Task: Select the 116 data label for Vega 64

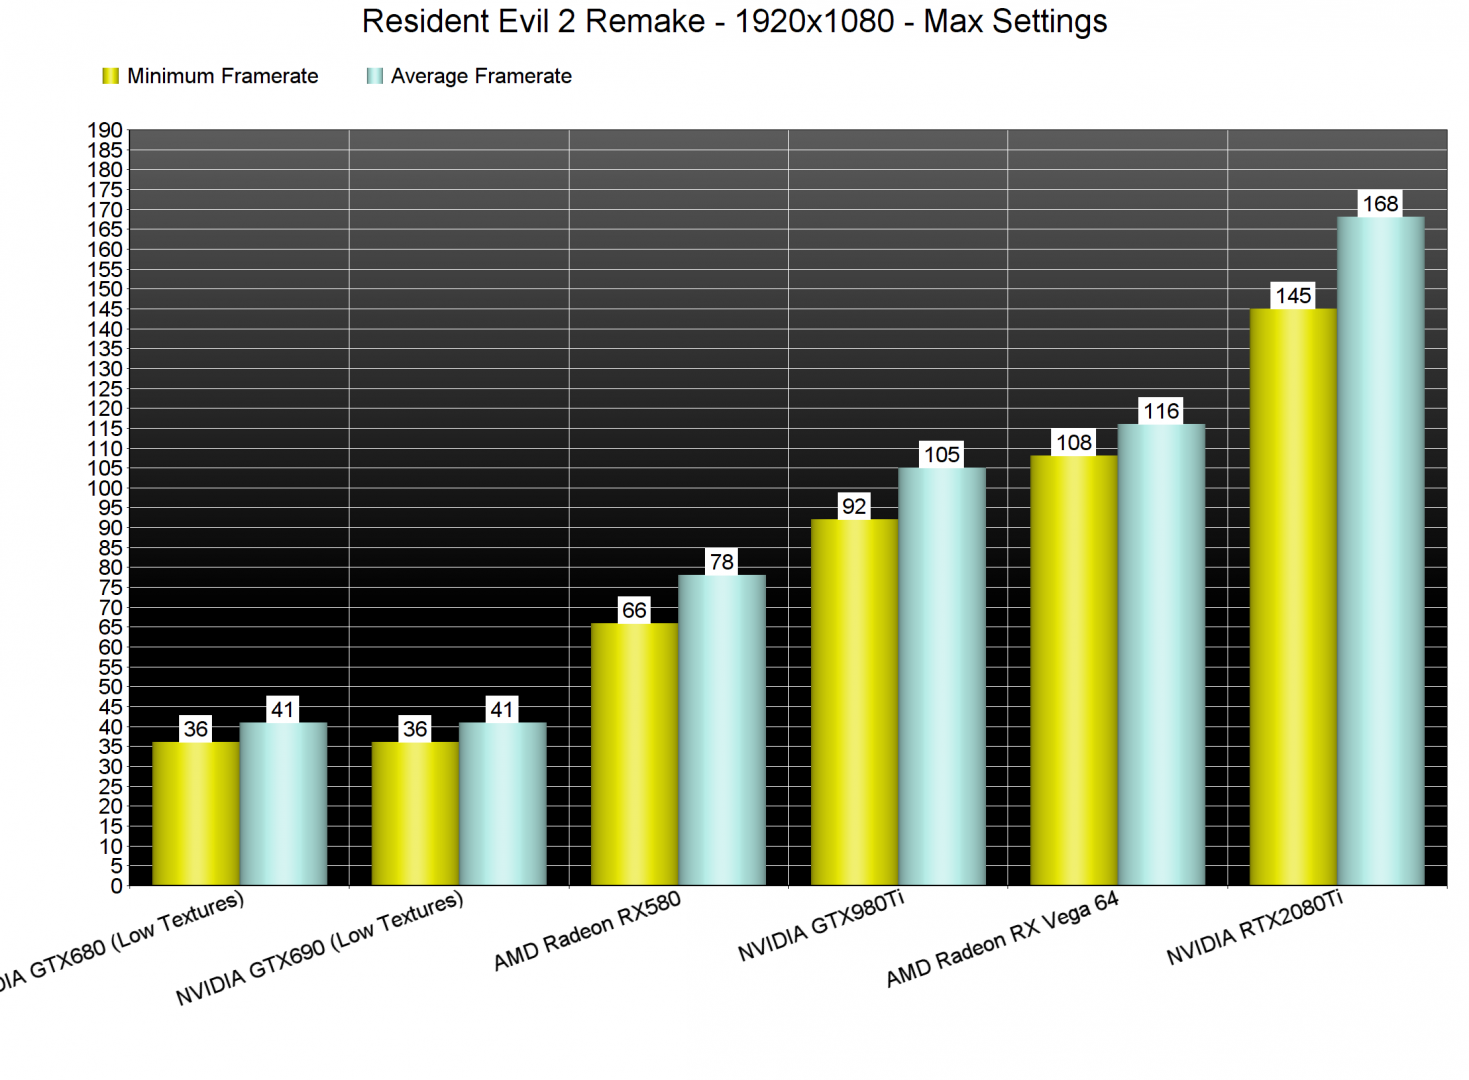Action: (1161, 411)
